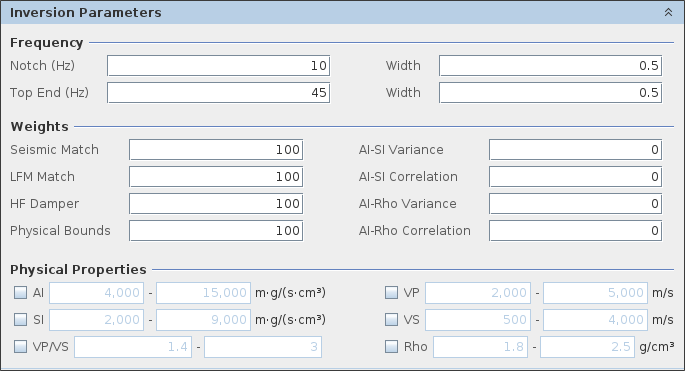Click the AI-Rho Correlation field
This screenshot has width=685, height=371.
(x=575, y=231)
